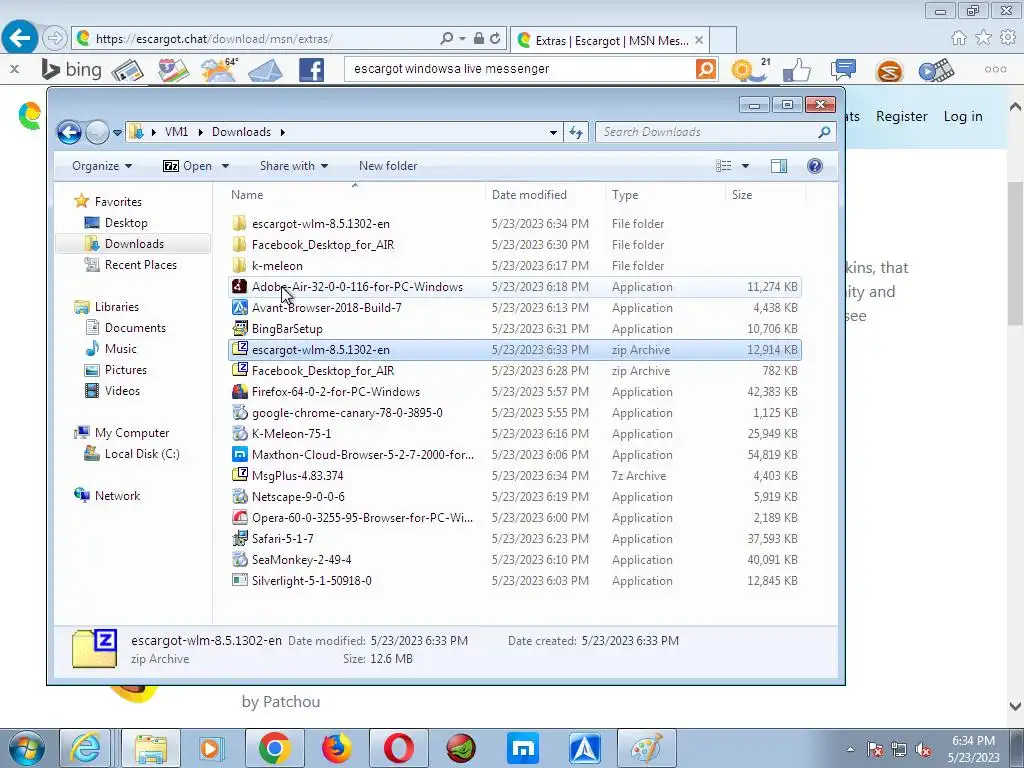Image resolution: width=1024 pixels, height=768 pixels.
Task: Refresh the Internet Explorer page
Action: coord(495,39)
